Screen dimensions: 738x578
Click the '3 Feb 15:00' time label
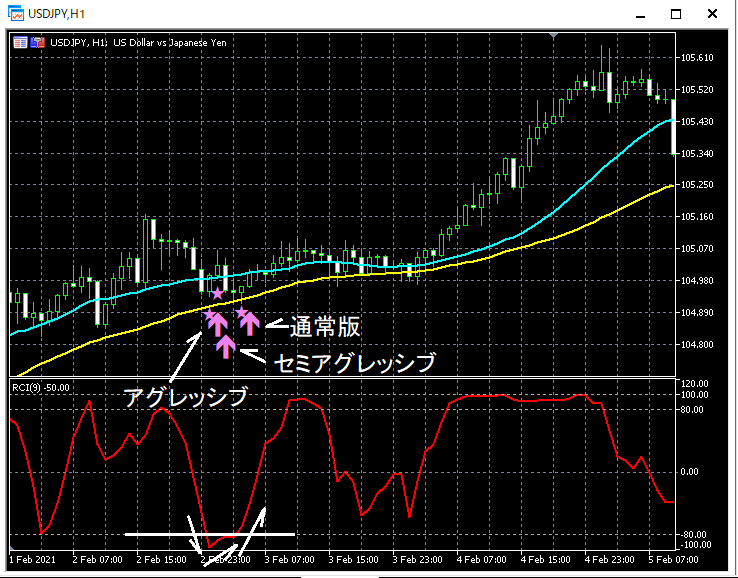(353, 560)
